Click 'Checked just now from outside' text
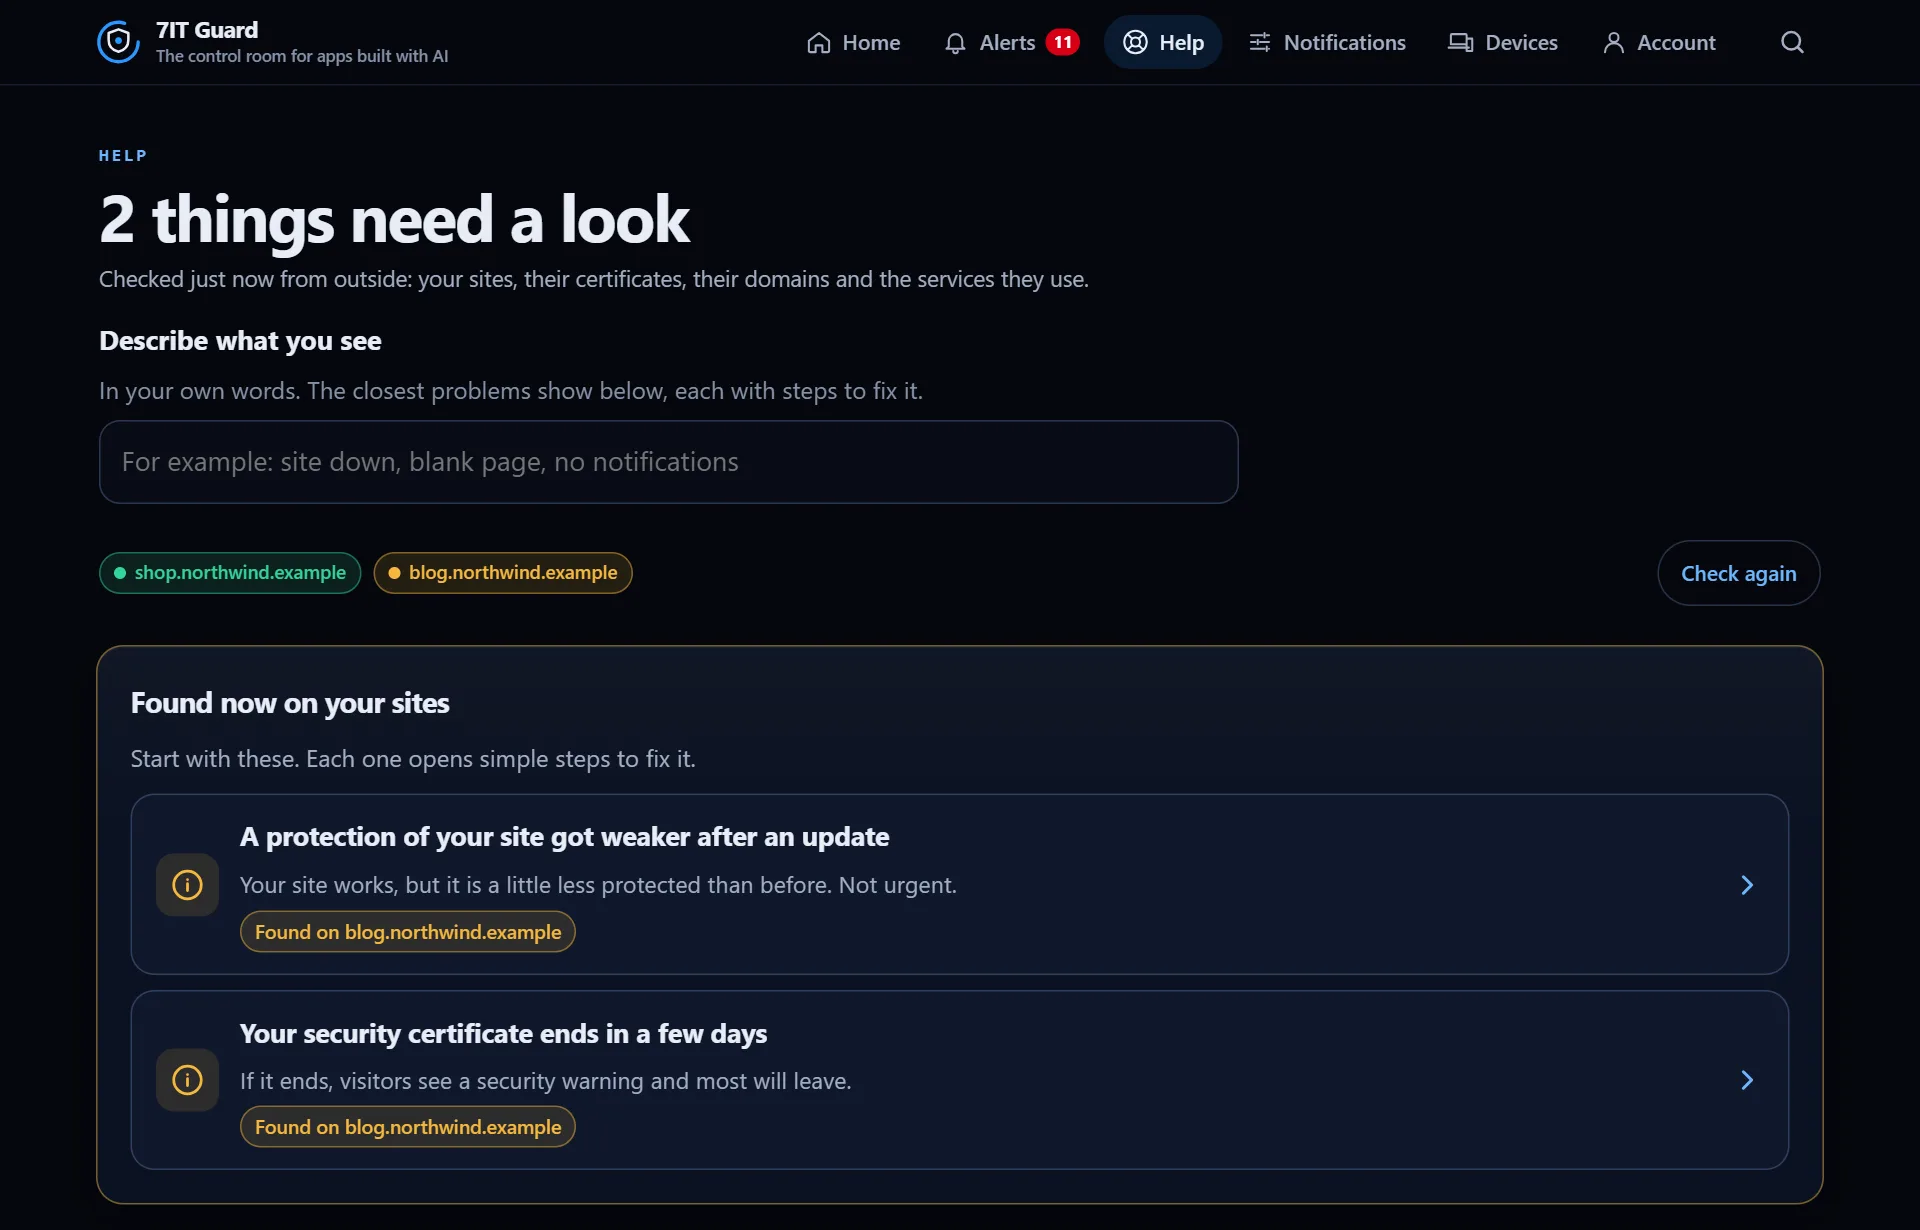 [x=594, y=279]
